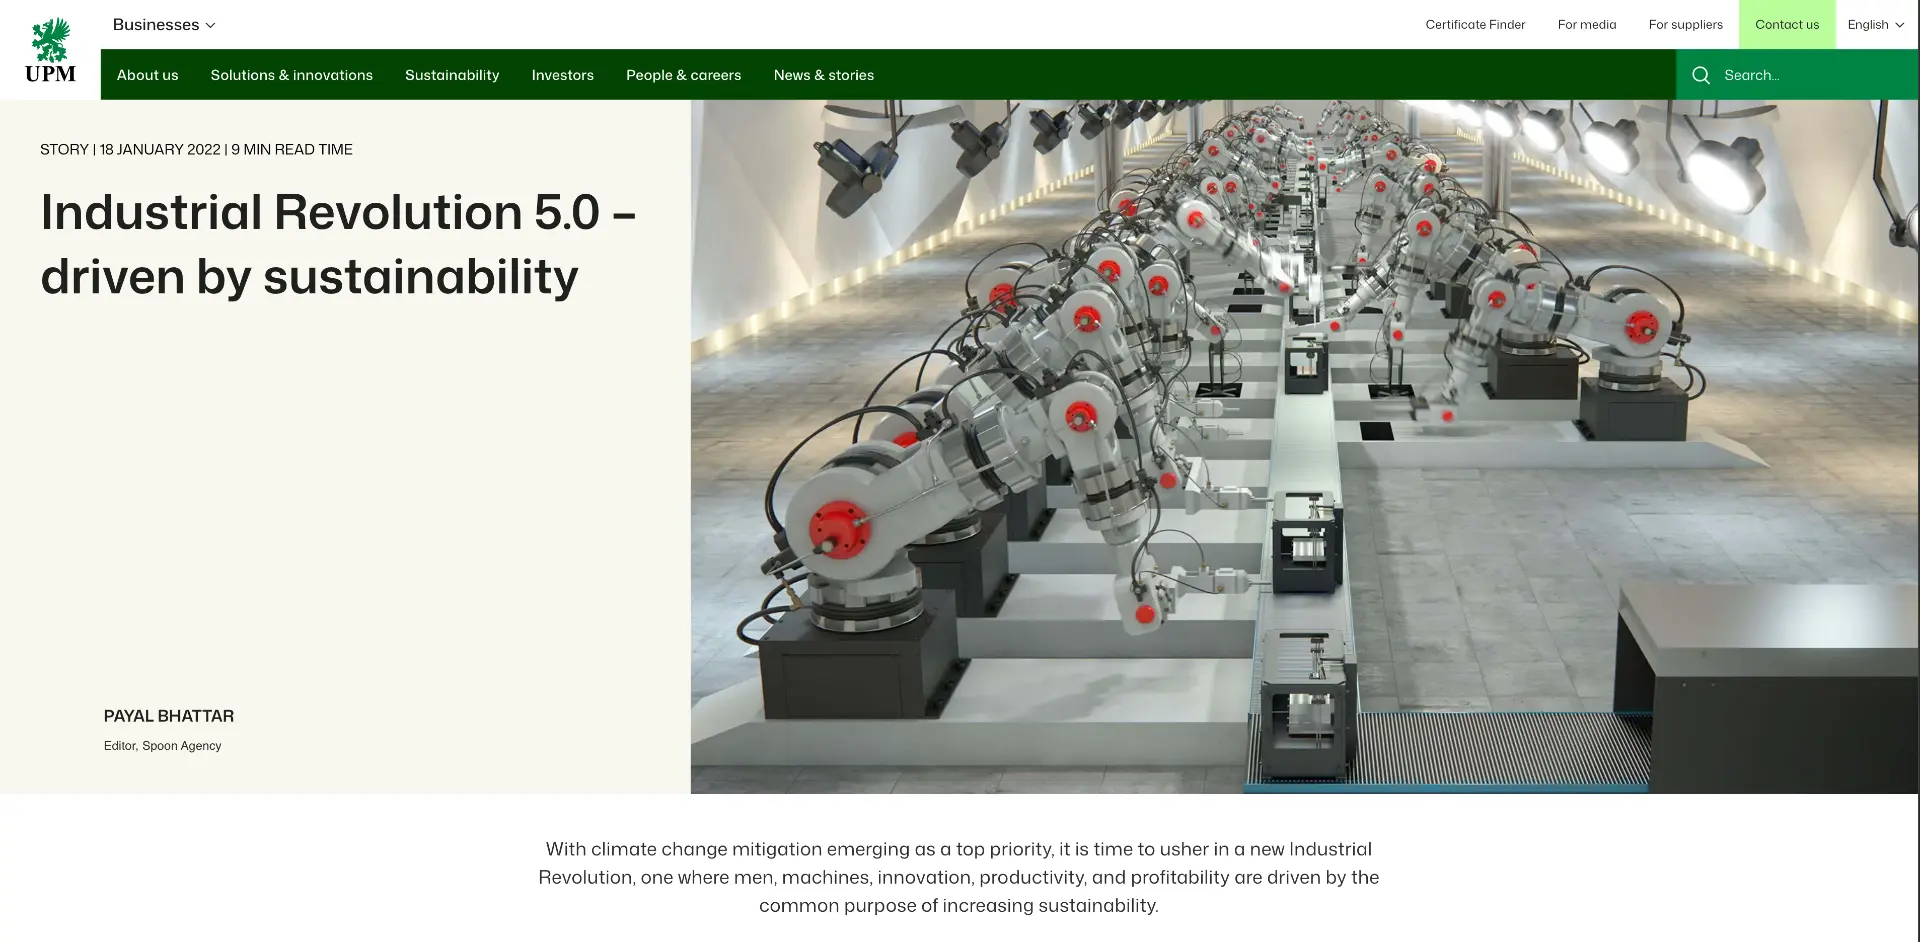
Task: Click the search magnifier icon
Action: click(x=1700, y=75)
